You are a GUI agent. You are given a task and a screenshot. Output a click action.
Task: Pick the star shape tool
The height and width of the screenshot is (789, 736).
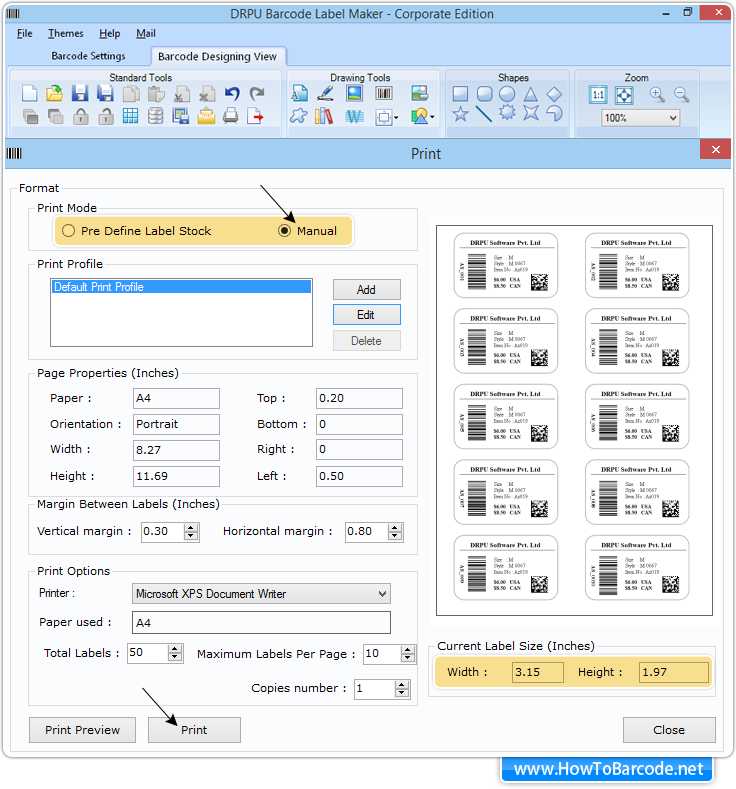(x=460, y=115)
